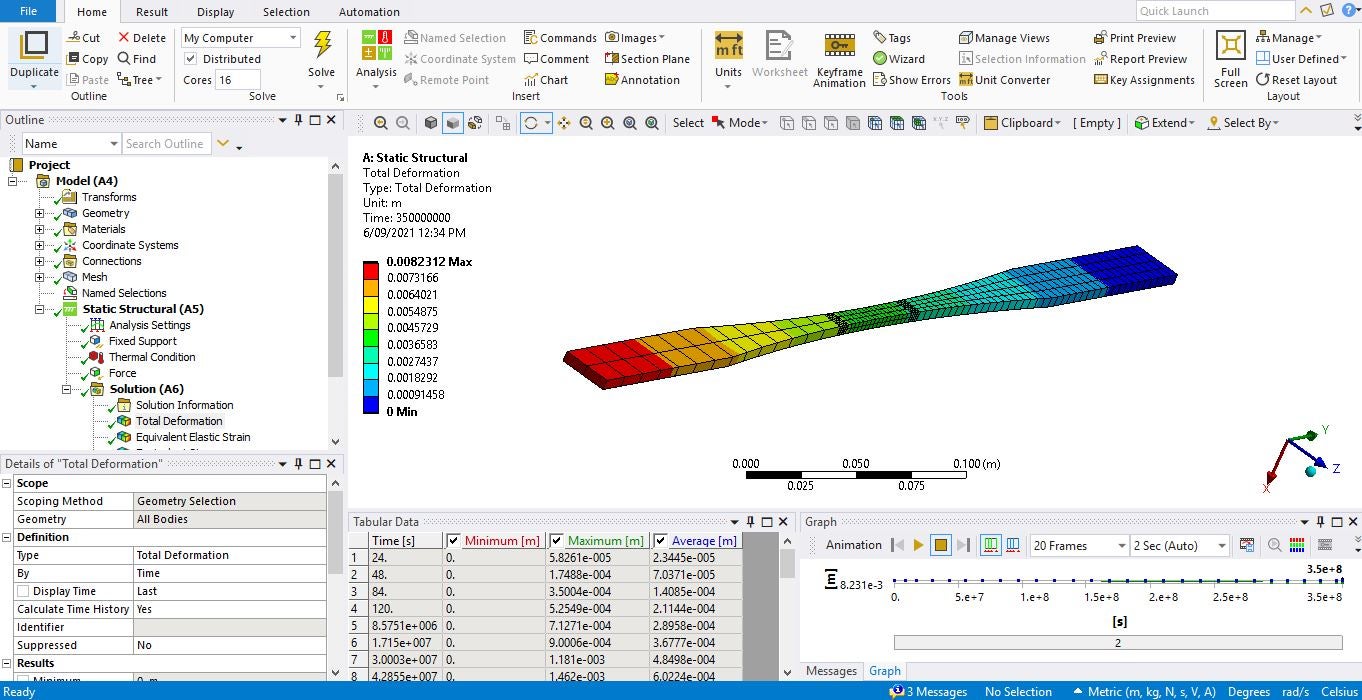
Task: Open the Messages tab
Action: click(831, 671)
